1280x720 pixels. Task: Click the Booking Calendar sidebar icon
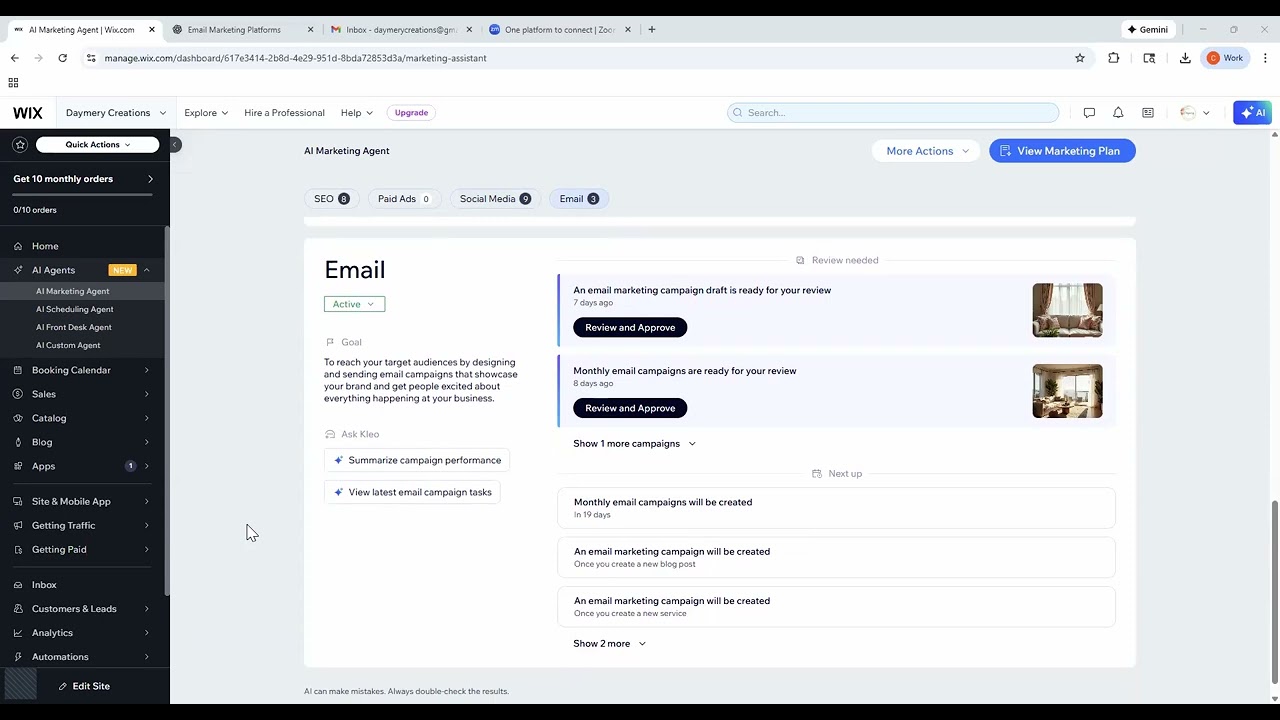18,370
